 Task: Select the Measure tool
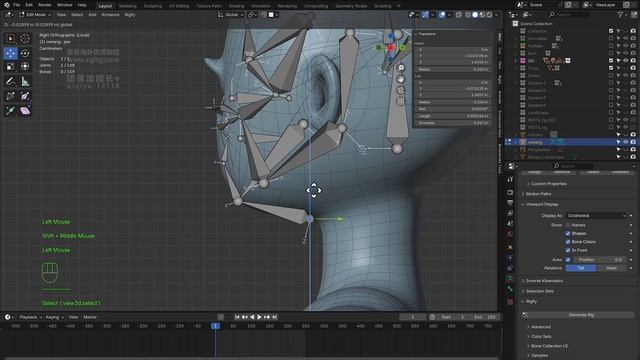point(25,81)
